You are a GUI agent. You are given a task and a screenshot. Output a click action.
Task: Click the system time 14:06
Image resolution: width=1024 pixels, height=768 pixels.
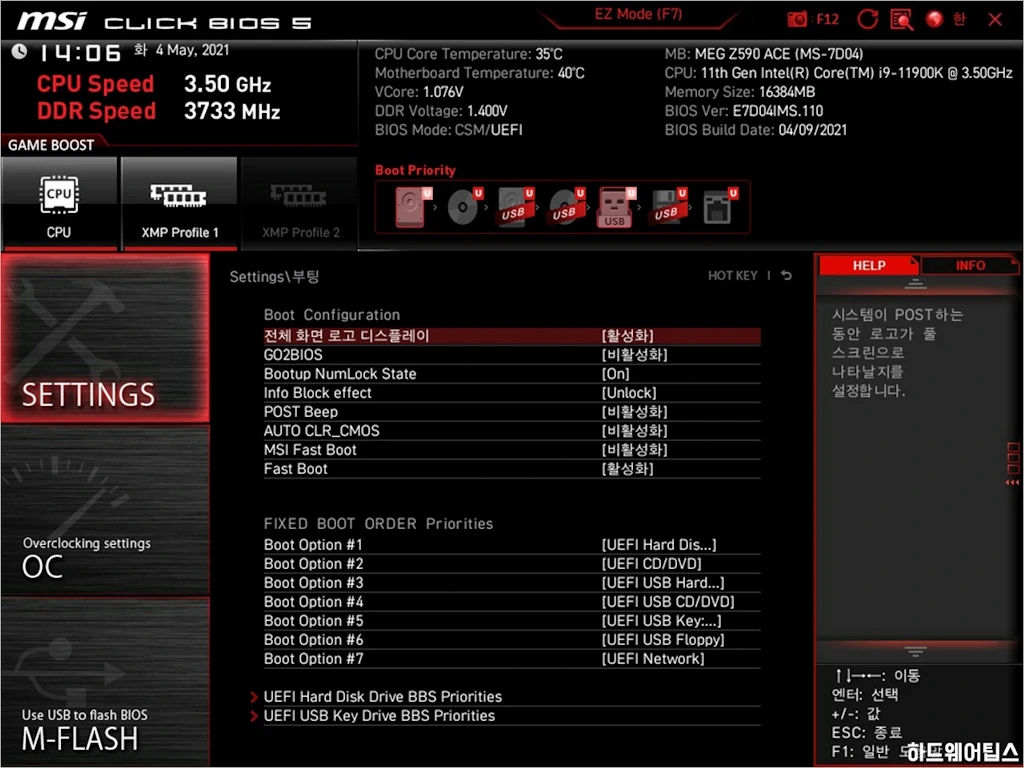(79, 53)
